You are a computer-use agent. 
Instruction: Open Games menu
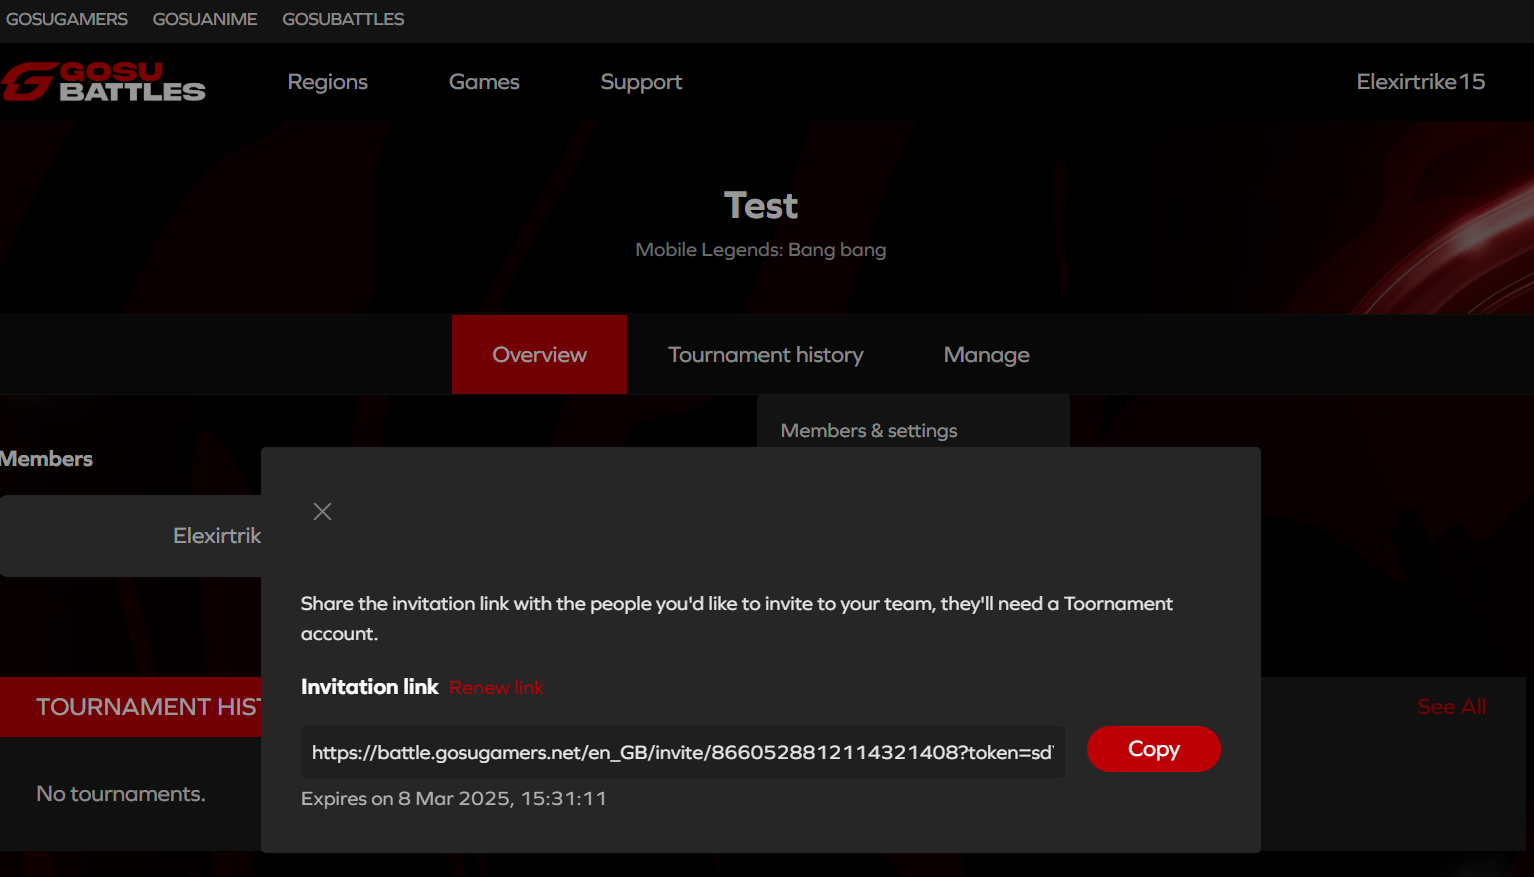pyautogui.click(x=484, y=82)
